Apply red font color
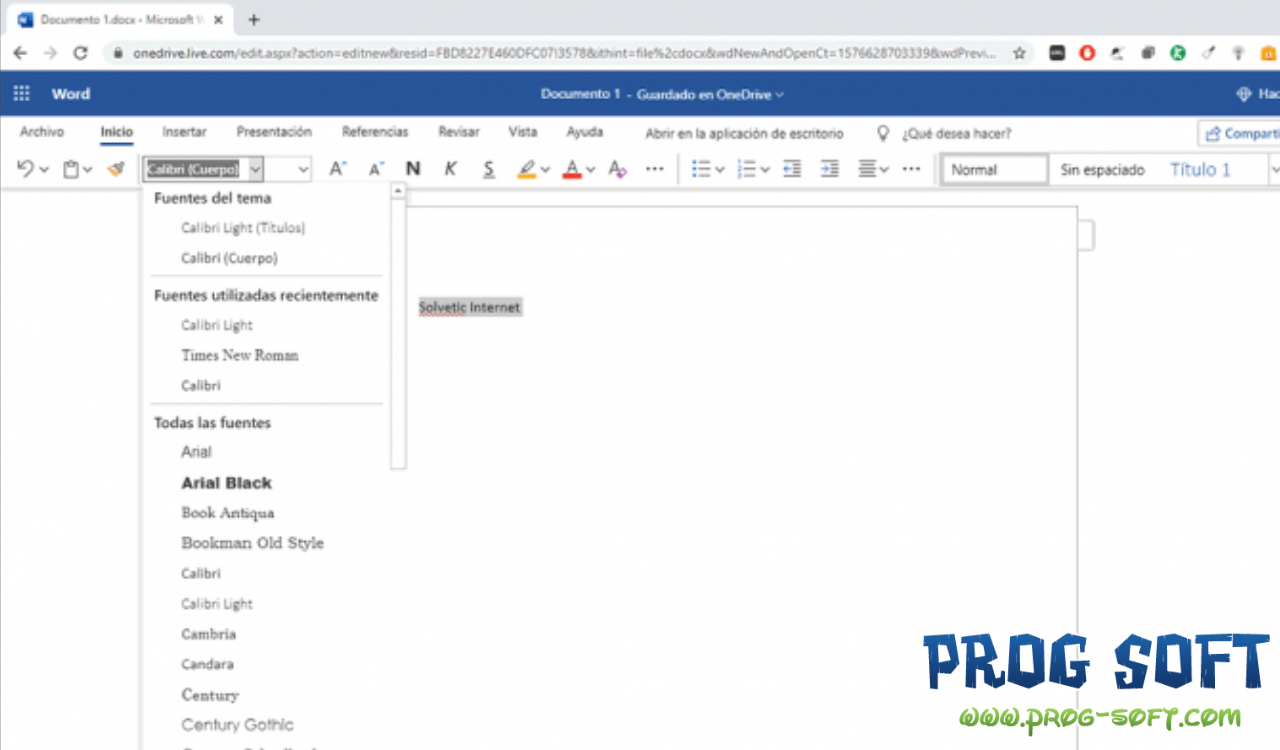 572,169
